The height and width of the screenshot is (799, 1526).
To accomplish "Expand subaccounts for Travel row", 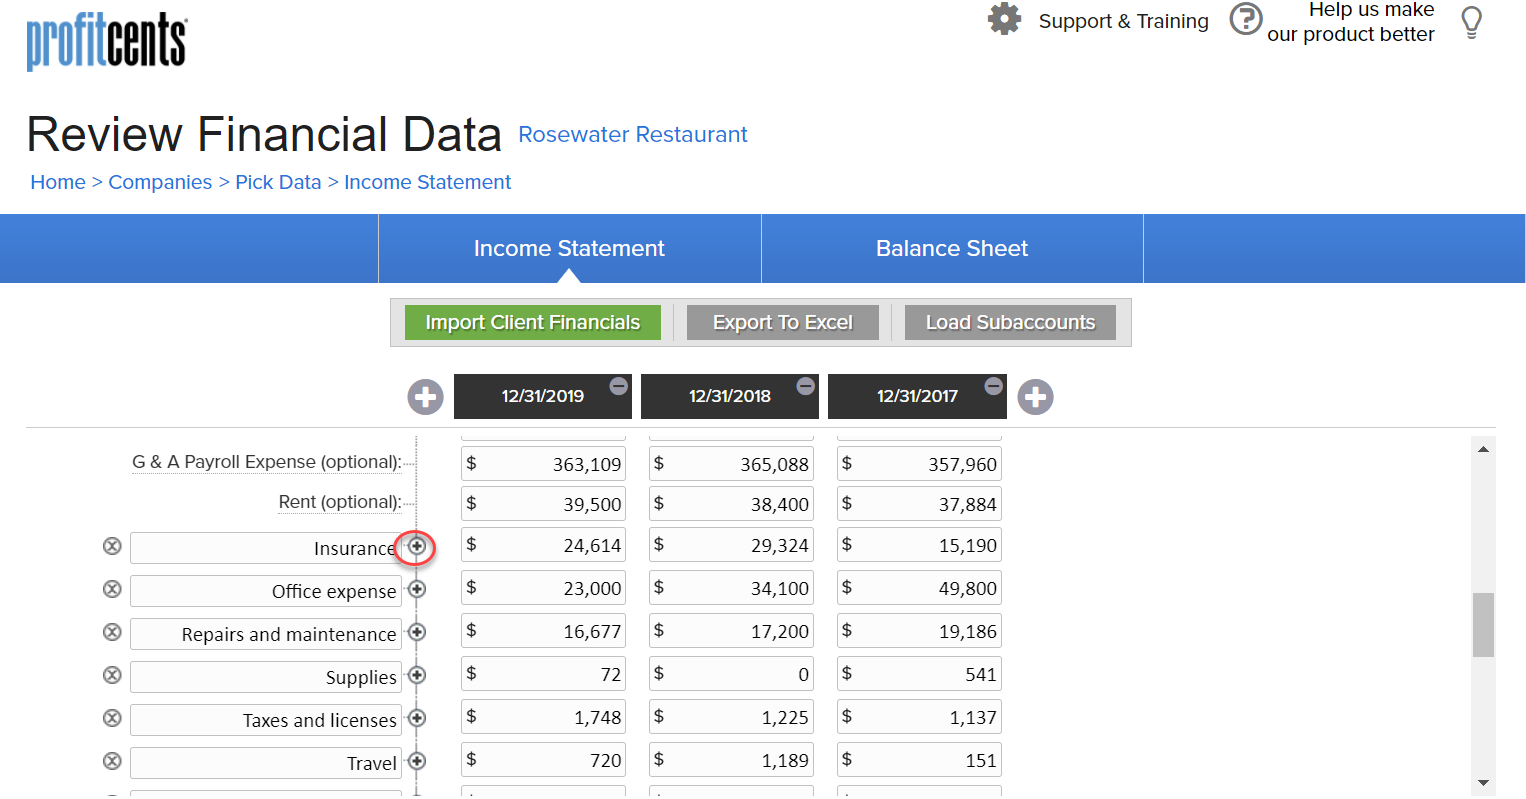I will (x=417, y=761).
